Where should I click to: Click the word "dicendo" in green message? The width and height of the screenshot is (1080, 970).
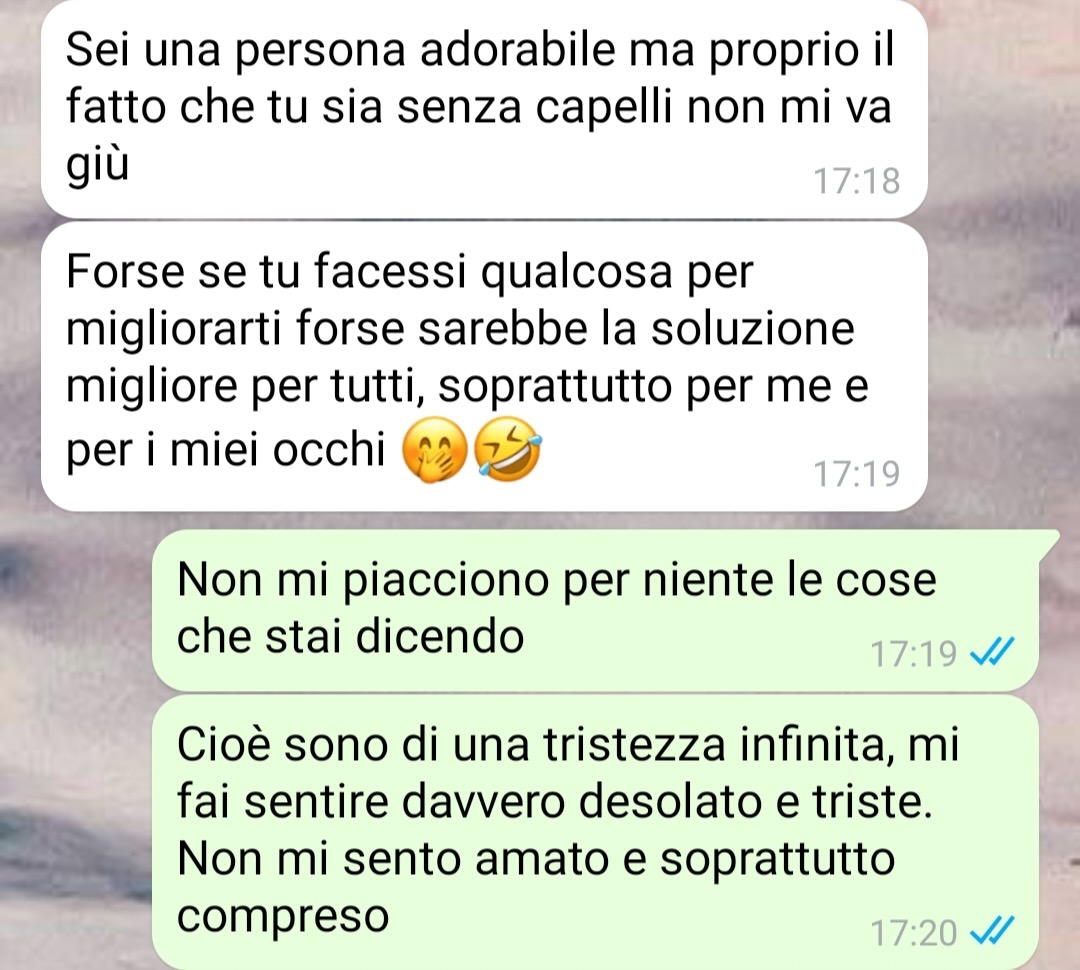coord(440,636)
